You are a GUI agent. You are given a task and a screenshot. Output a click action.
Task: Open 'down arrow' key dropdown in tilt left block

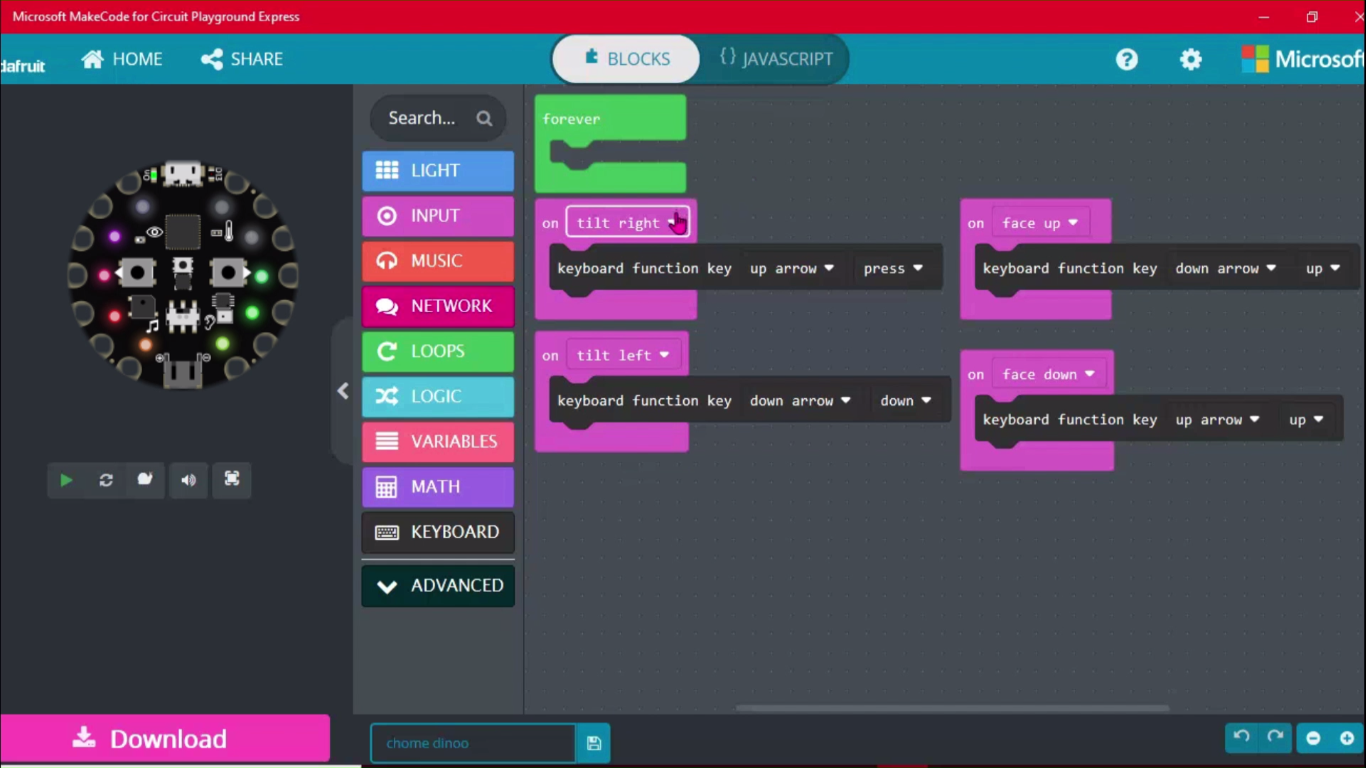tap(799, 400)
